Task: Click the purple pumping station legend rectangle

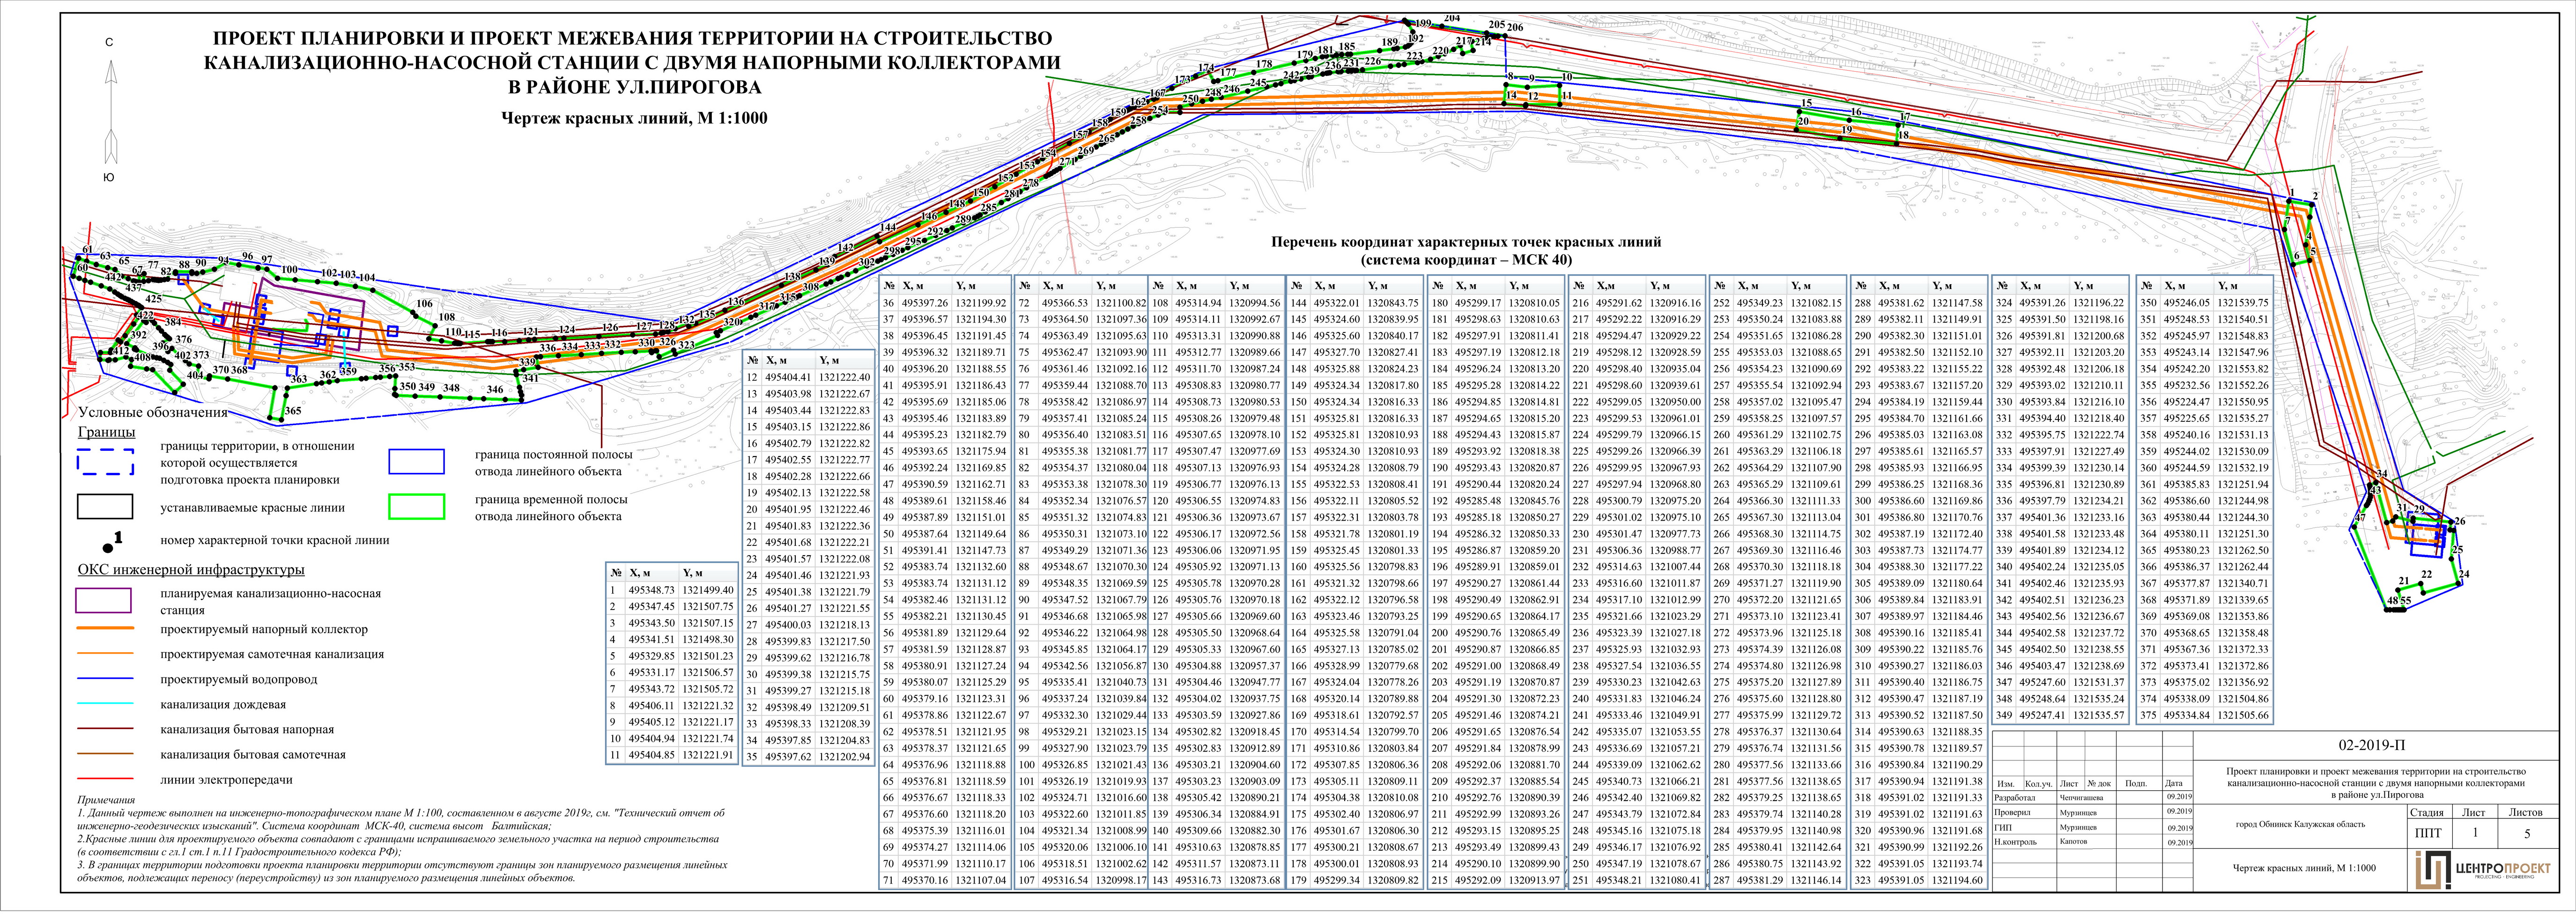Action: [104, 600]
